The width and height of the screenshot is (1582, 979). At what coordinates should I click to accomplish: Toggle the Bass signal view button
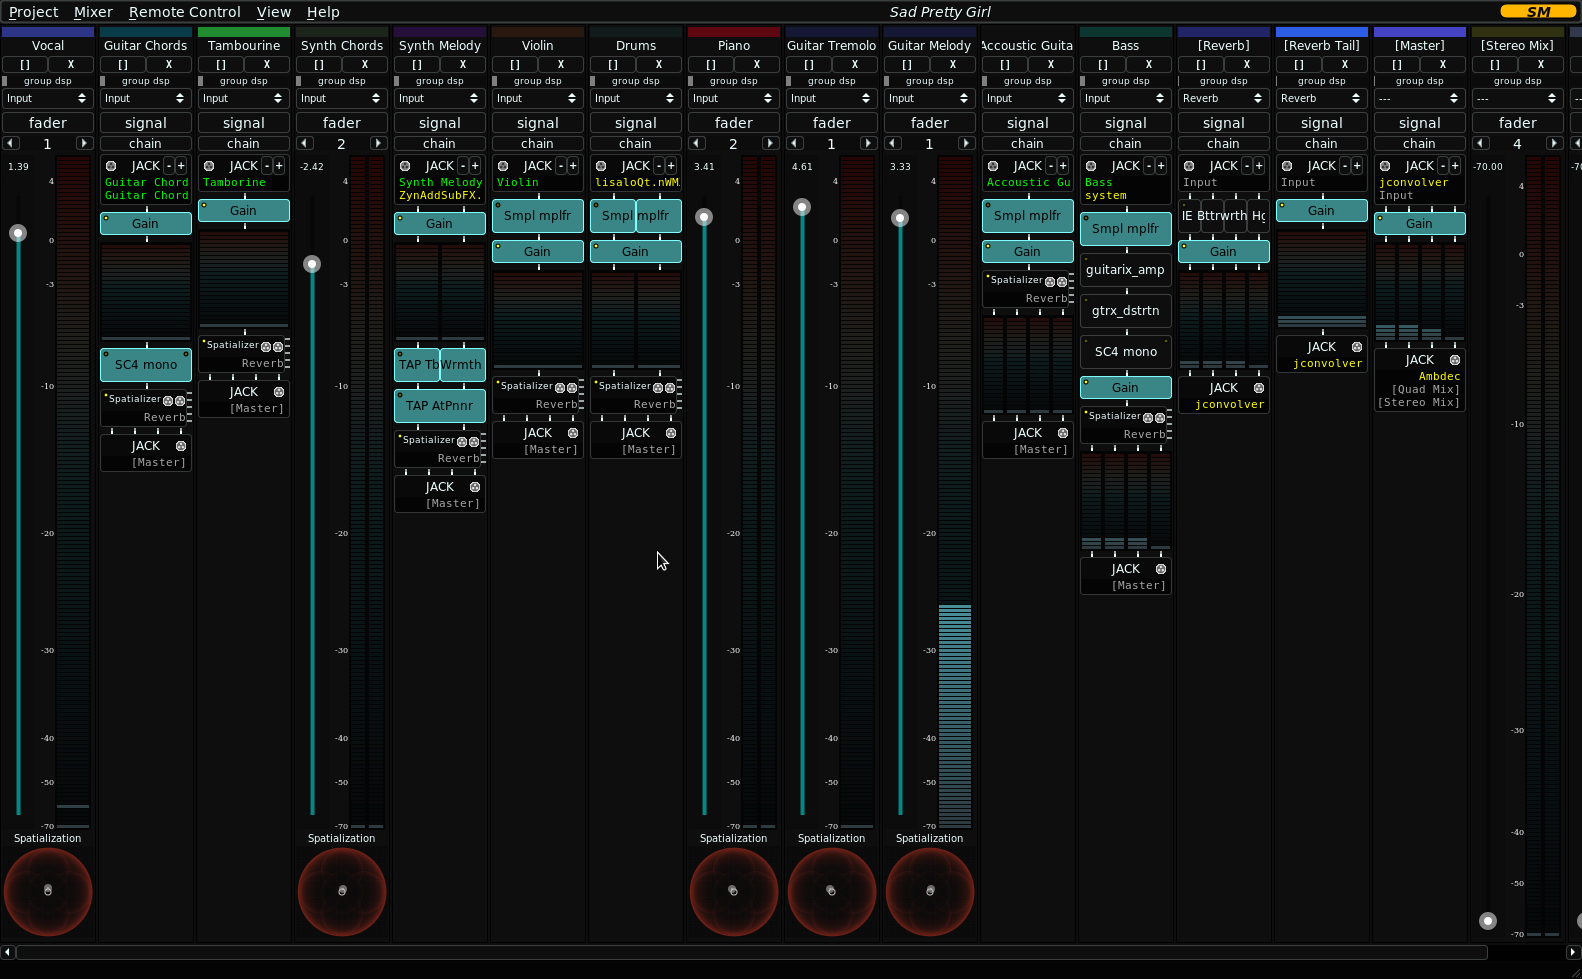pos(1126,123)
